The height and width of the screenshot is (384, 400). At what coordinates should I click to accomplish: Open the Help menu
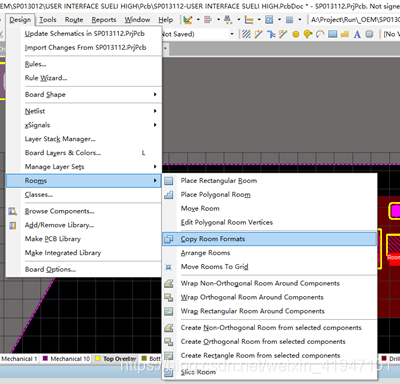[166, 20]
